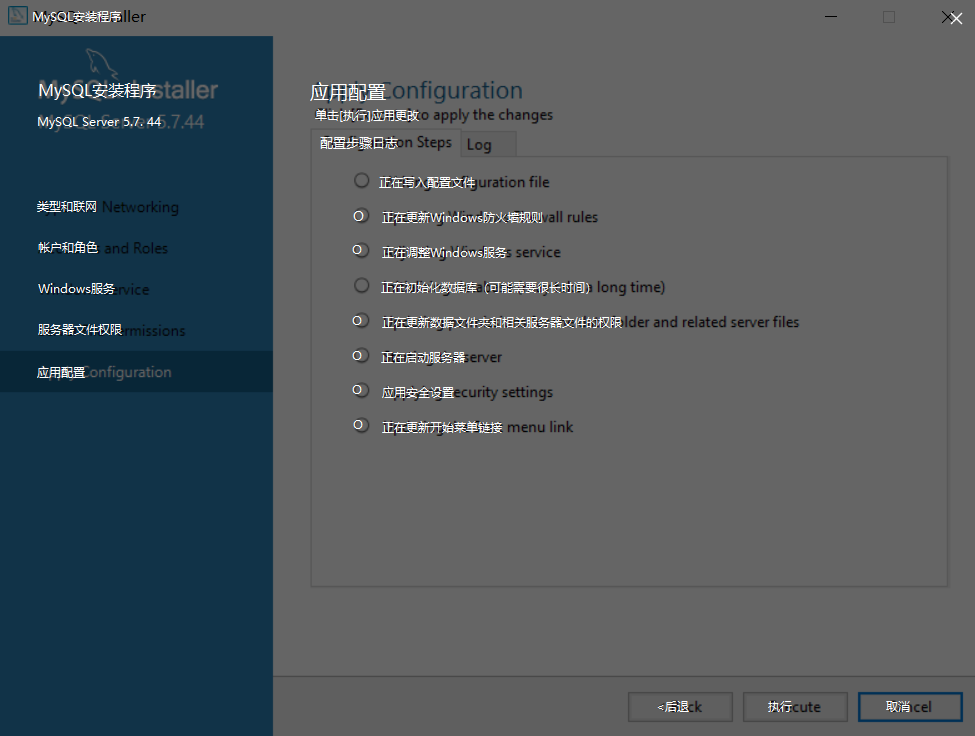Select the 应用安全设置 step radio circle
This screenshot has height=736, width=975.
(361, 390)
